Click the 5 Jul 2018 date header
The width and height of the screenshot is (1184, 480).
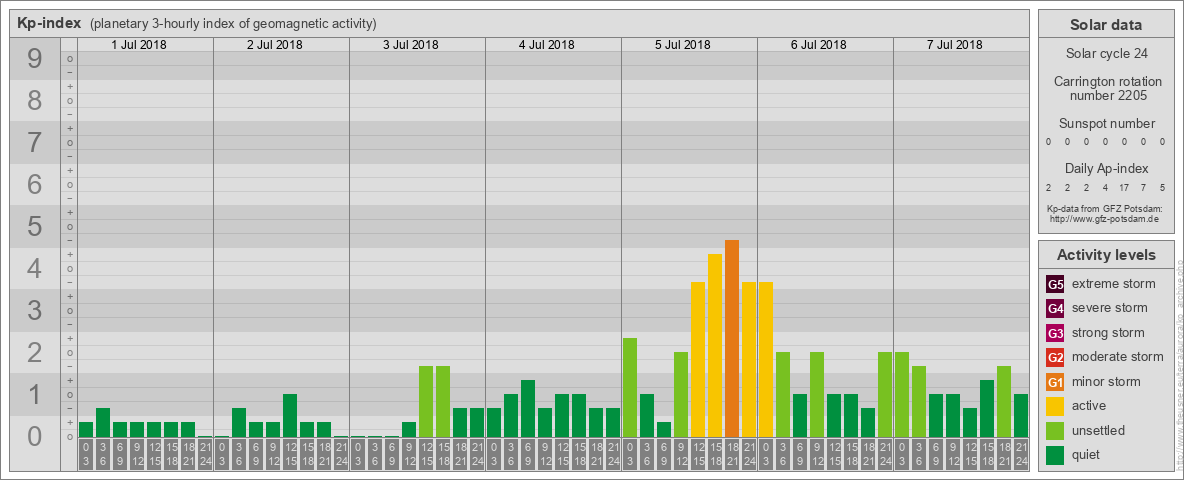[x=683, y=45]
